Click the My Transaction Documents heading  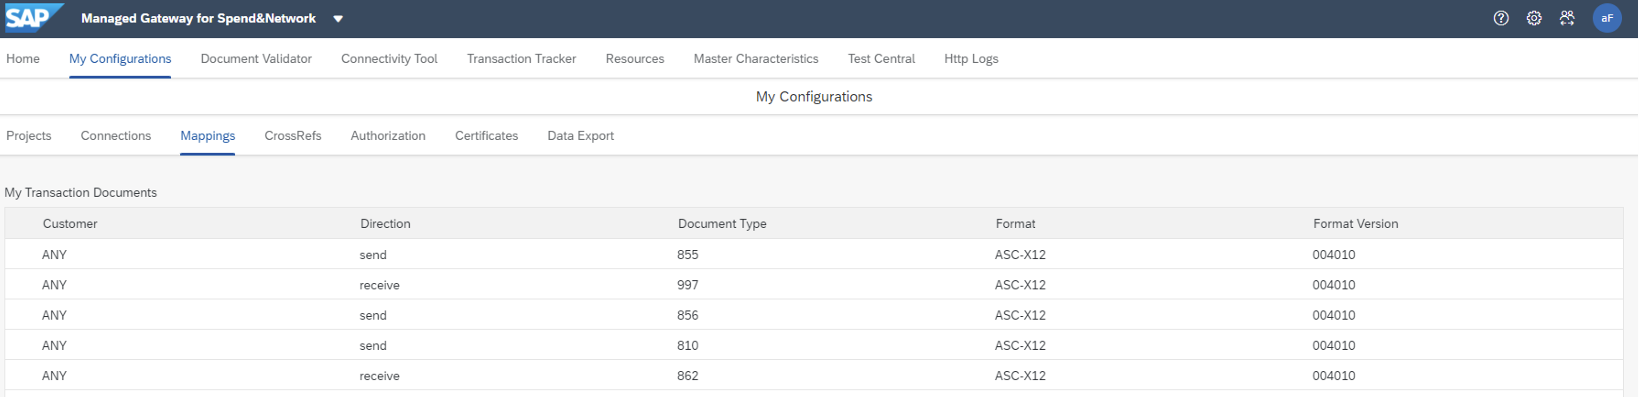[81, 193]
